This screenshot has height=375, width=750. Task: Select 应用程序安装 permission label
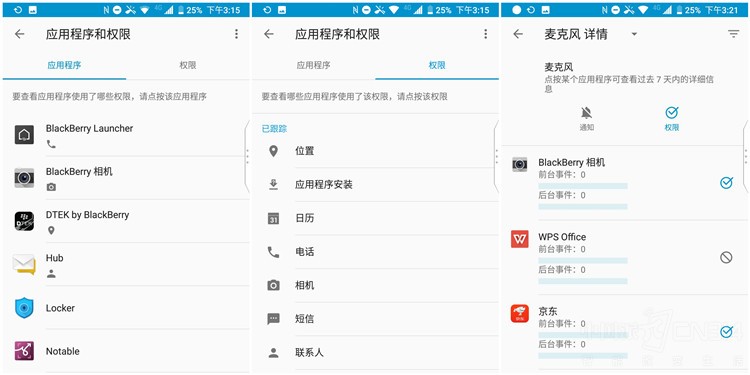point(324,185)
